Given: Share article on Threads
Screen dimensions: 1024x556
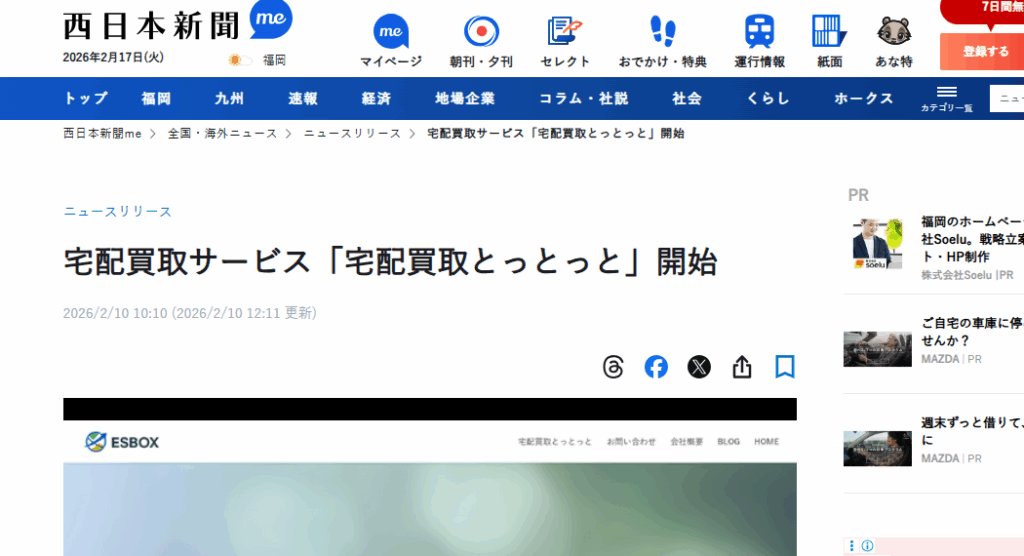Looking at the screenshot, I should [x=613, y=367].
